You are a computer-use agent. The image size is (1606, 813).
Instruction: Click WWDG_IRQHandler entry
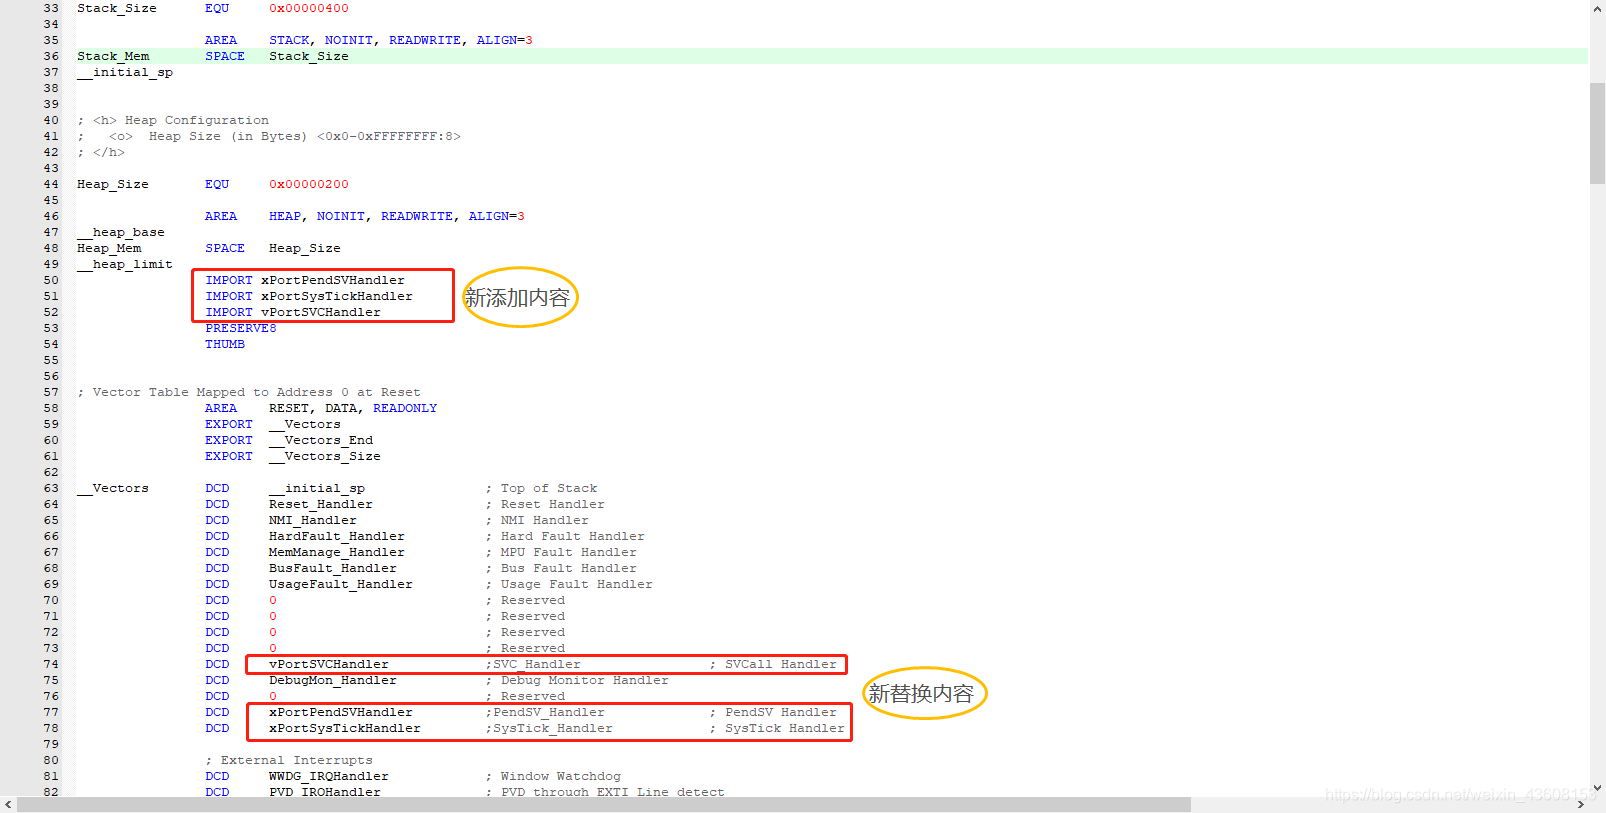(x=329, y=776)
